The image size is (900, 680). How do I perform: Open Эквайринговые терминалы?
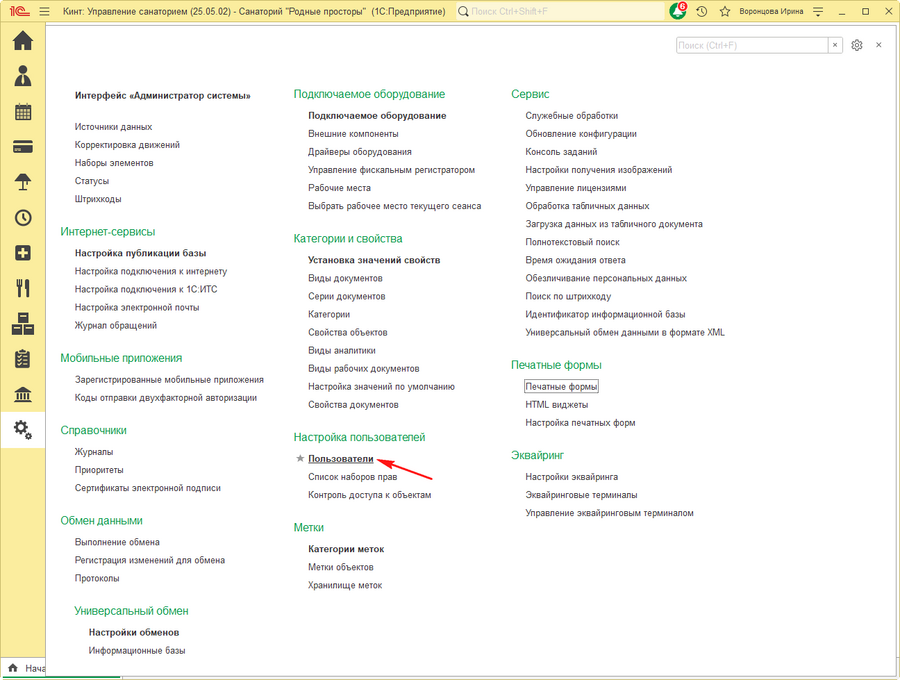pyautogui.click(x=581, y=495)
